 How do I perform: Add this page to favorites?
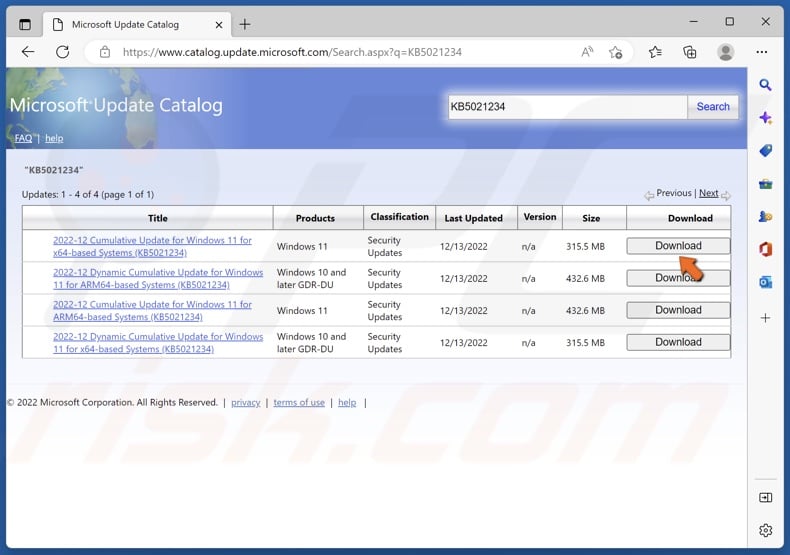(616, 52)
